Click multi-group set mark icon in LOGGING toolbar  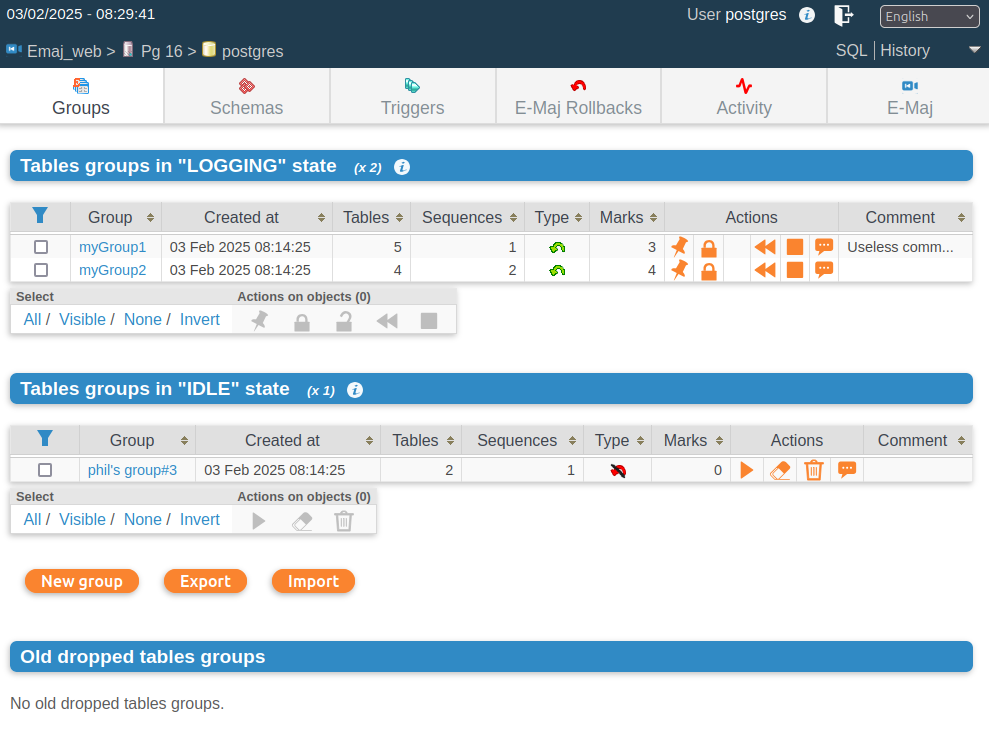[x=259, y=320]
